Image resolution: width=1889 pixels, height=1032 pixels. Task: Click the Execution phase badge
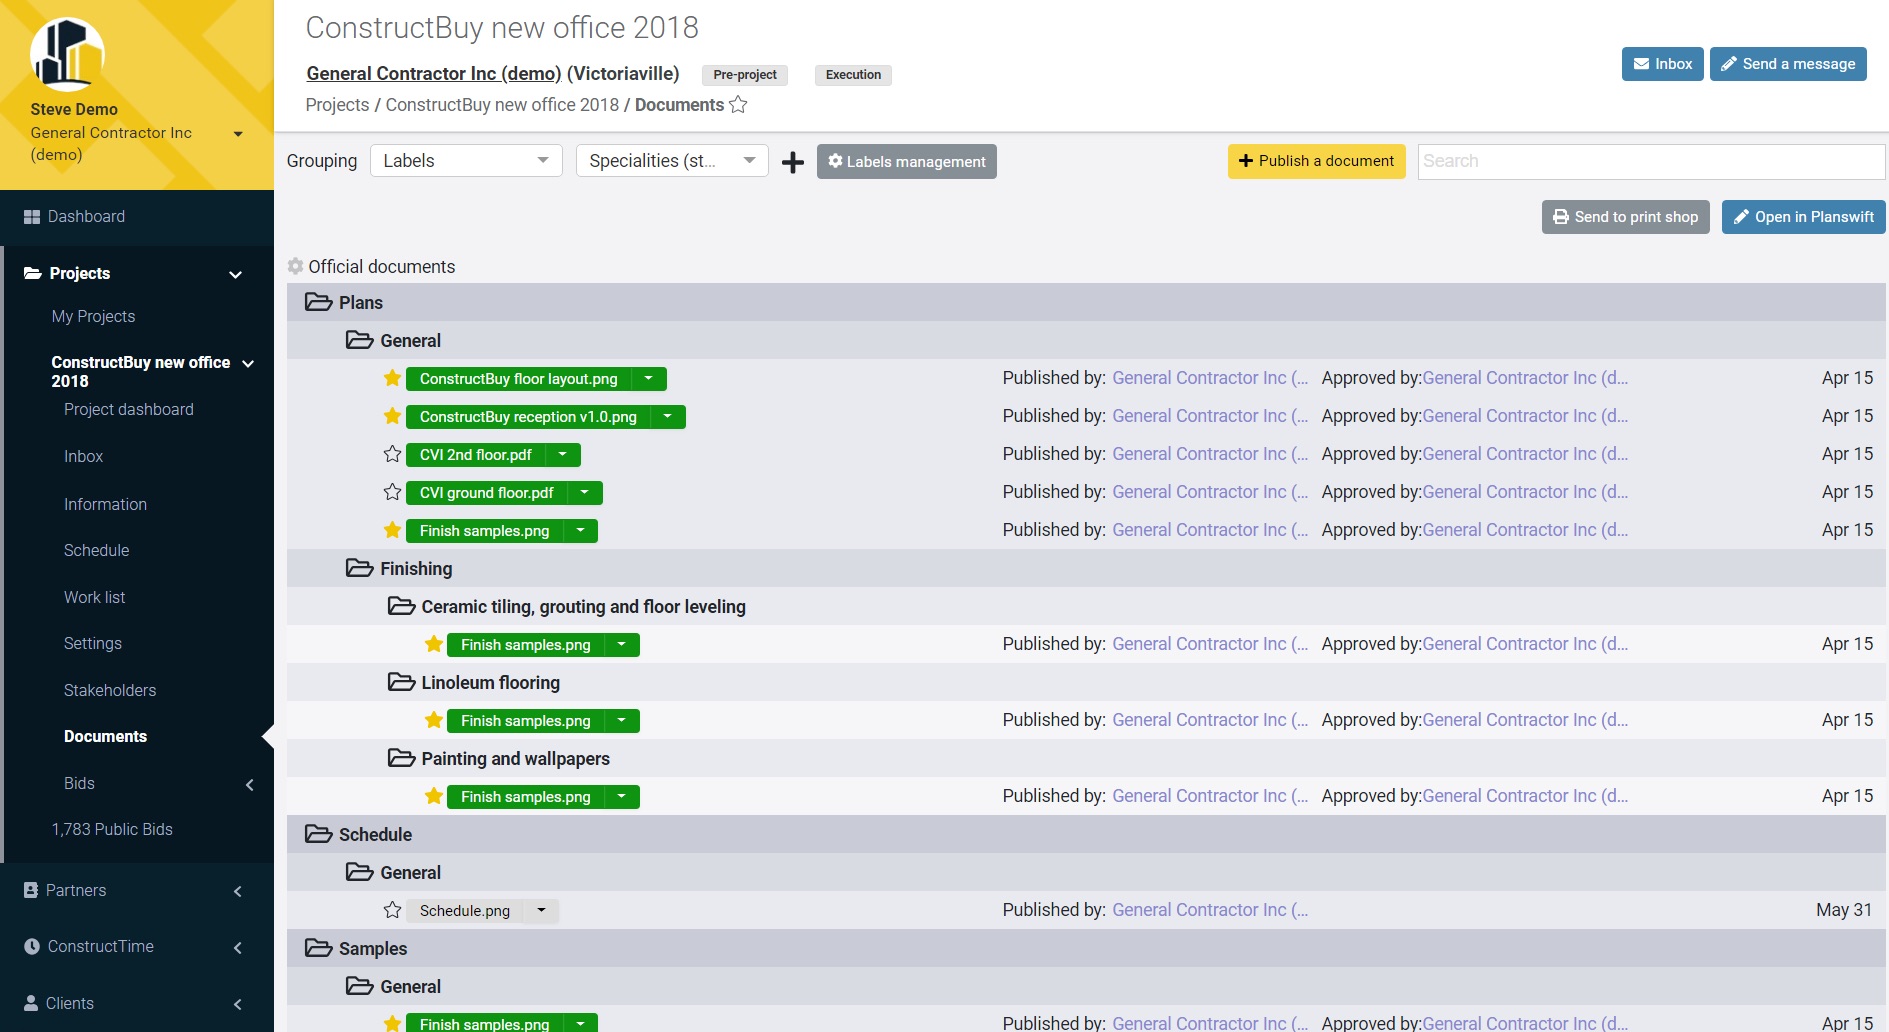tap(853, 75)
